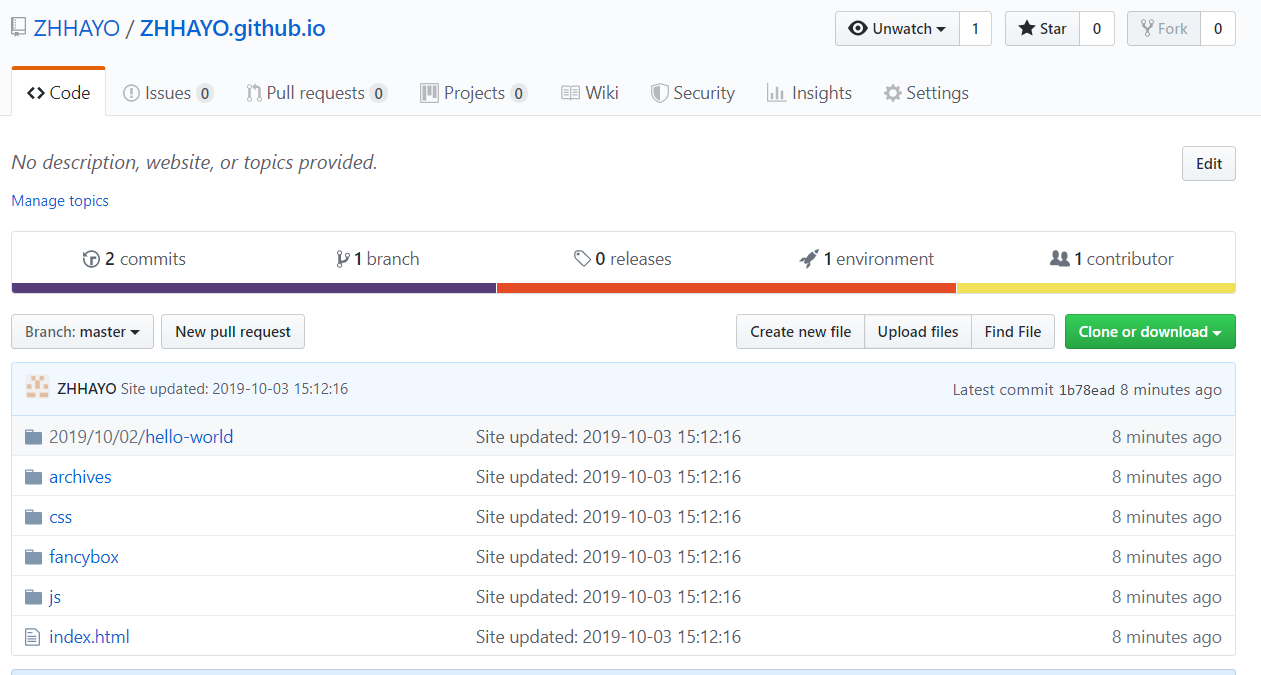
Task: Open the Wiki tab
Action: [590, 93]
